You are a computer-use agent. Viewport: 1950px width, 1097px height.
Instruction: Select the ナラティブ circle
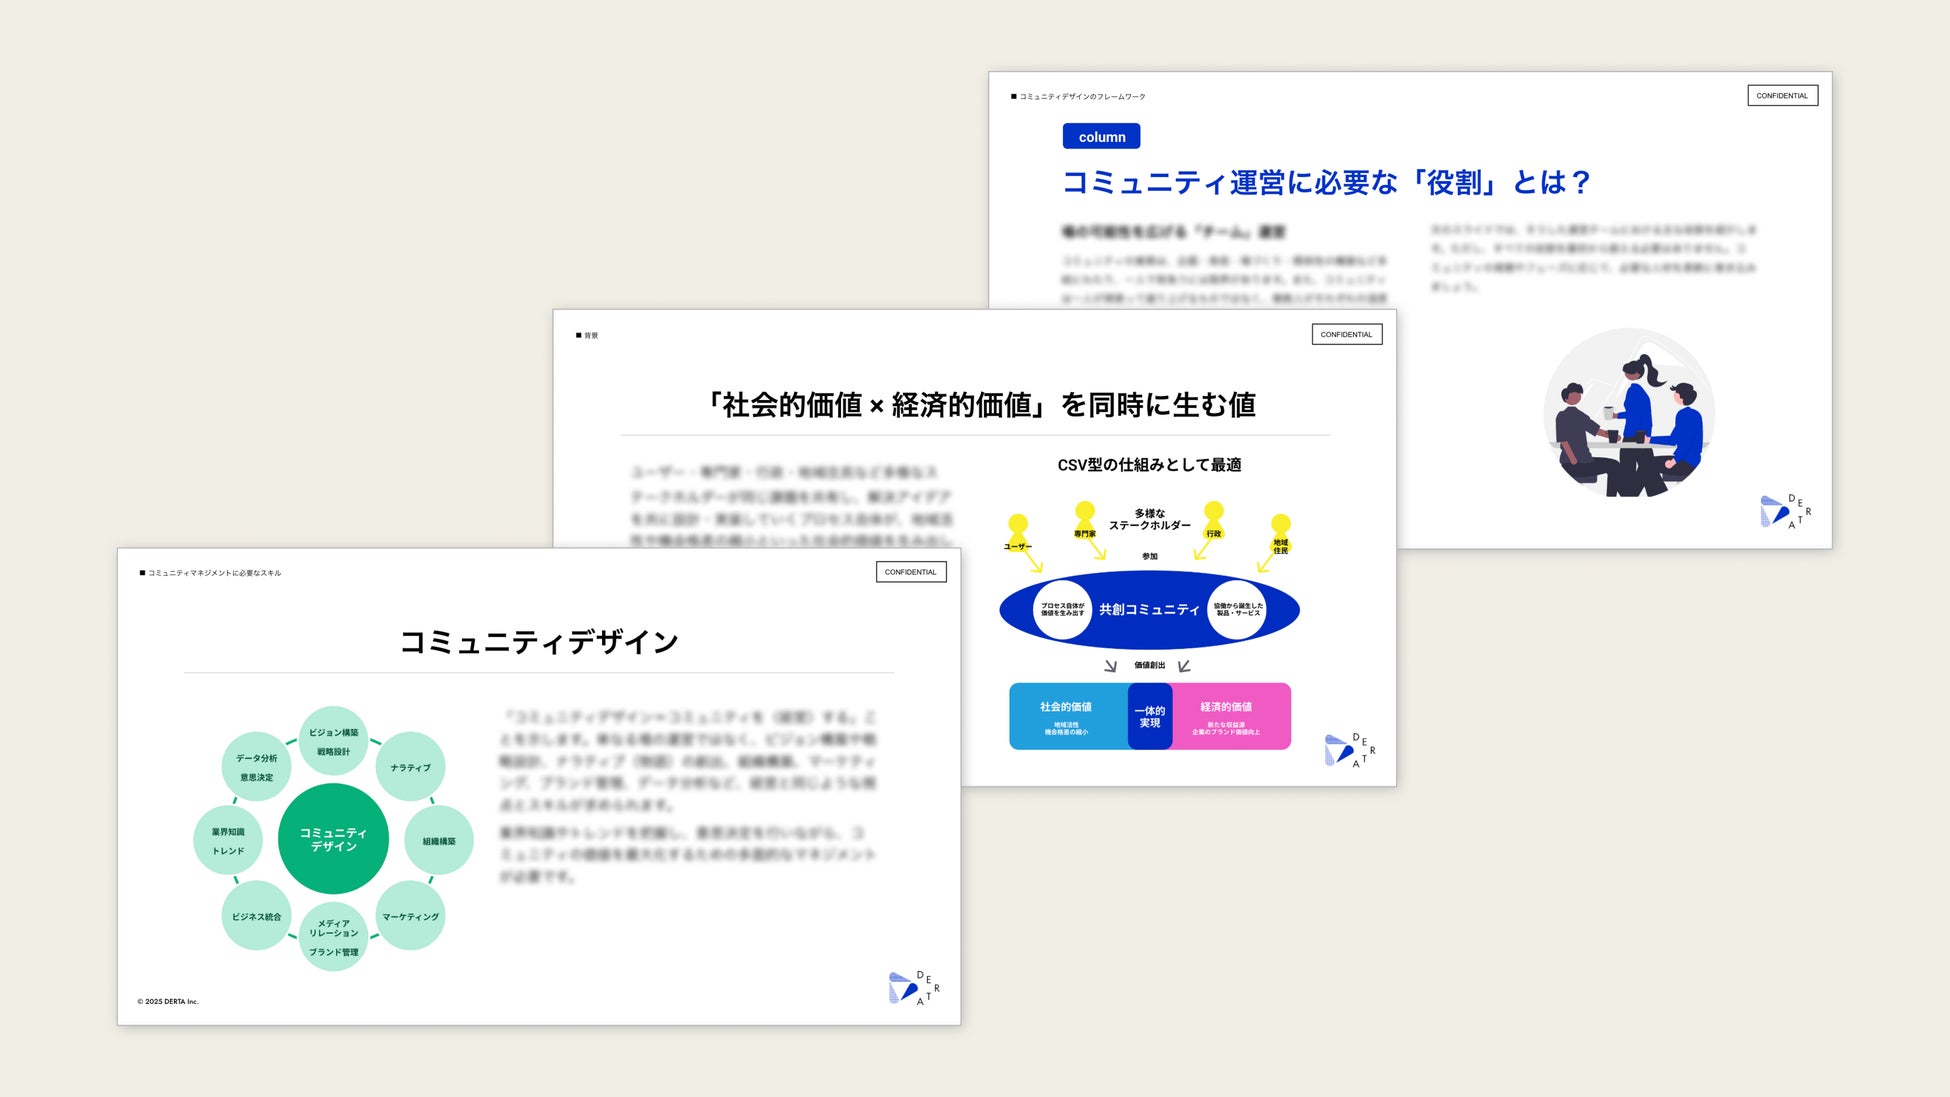pos(410,767)
